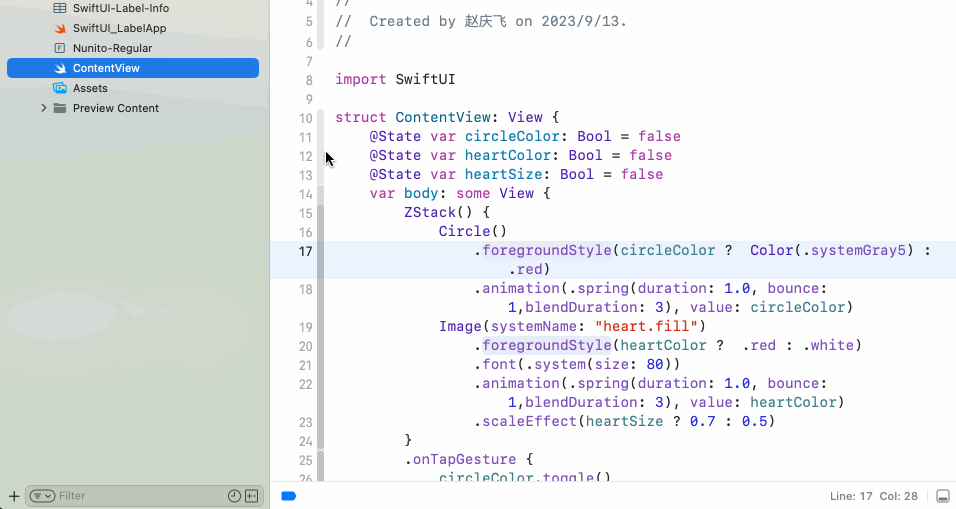
Task: Expand the Preview Content folder
Action: [43, 108]
